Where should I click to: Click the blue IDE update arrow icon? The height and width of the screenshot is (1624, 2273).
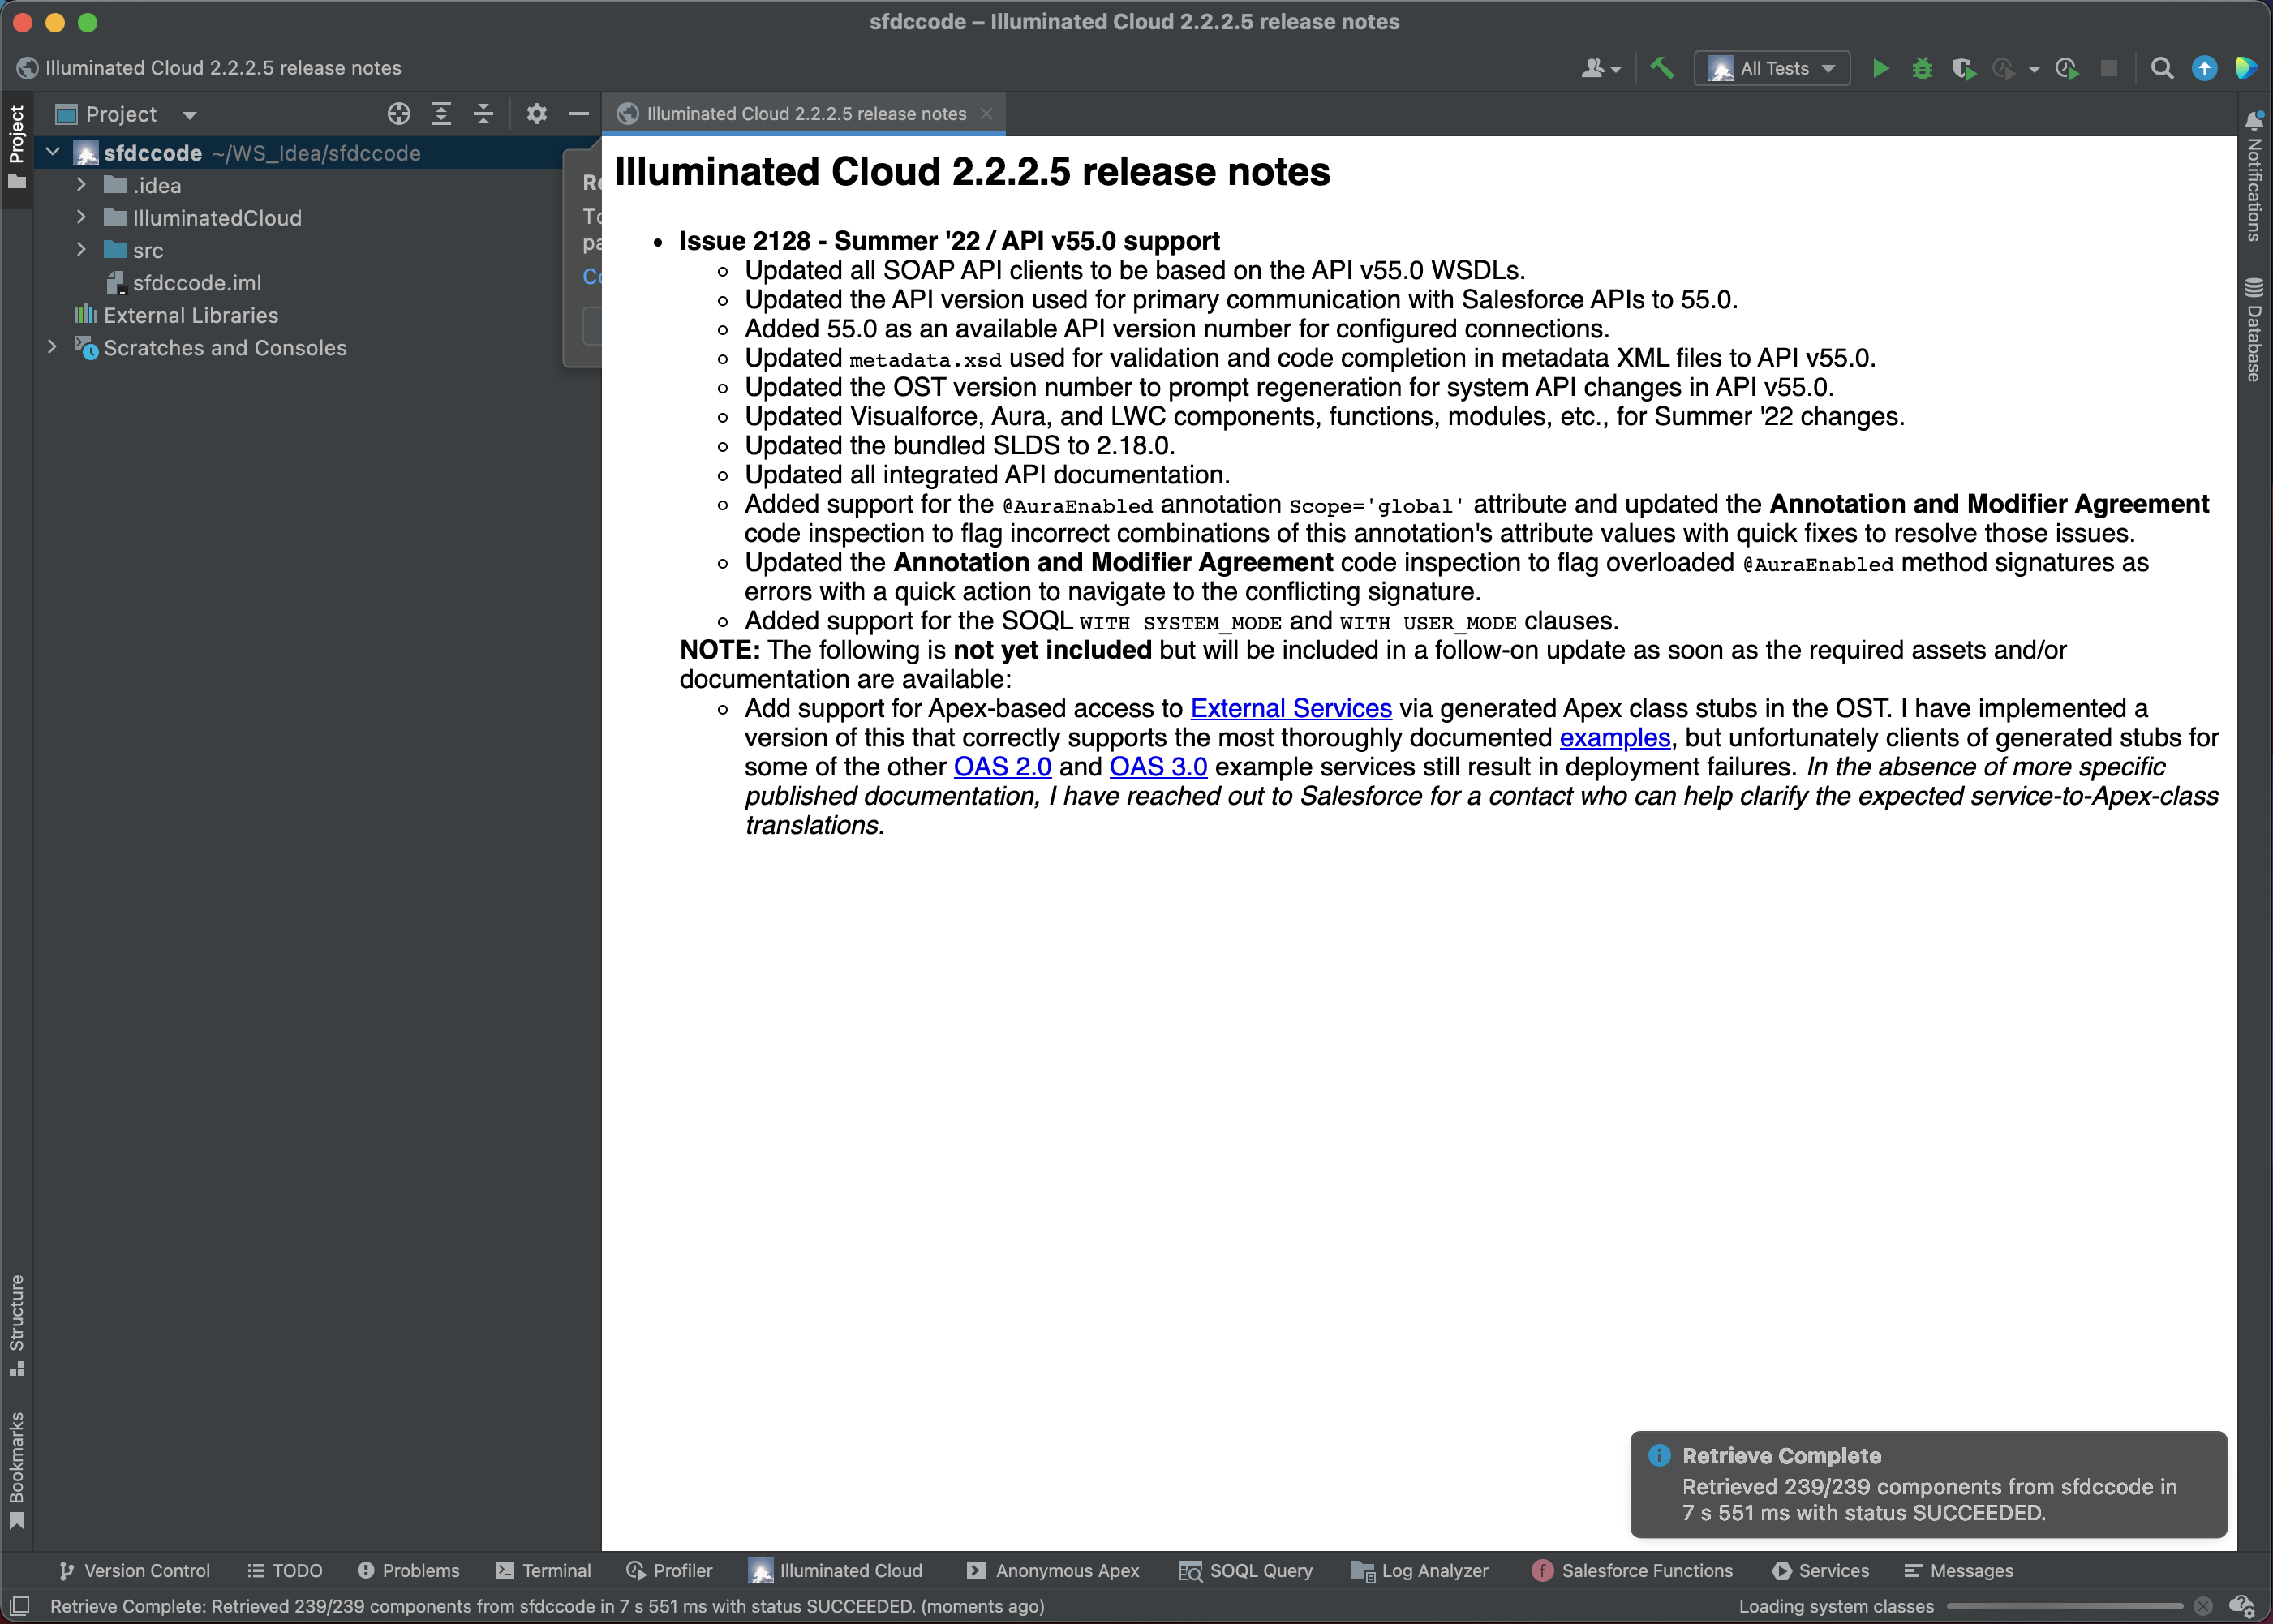click(x=2204, y=68)
